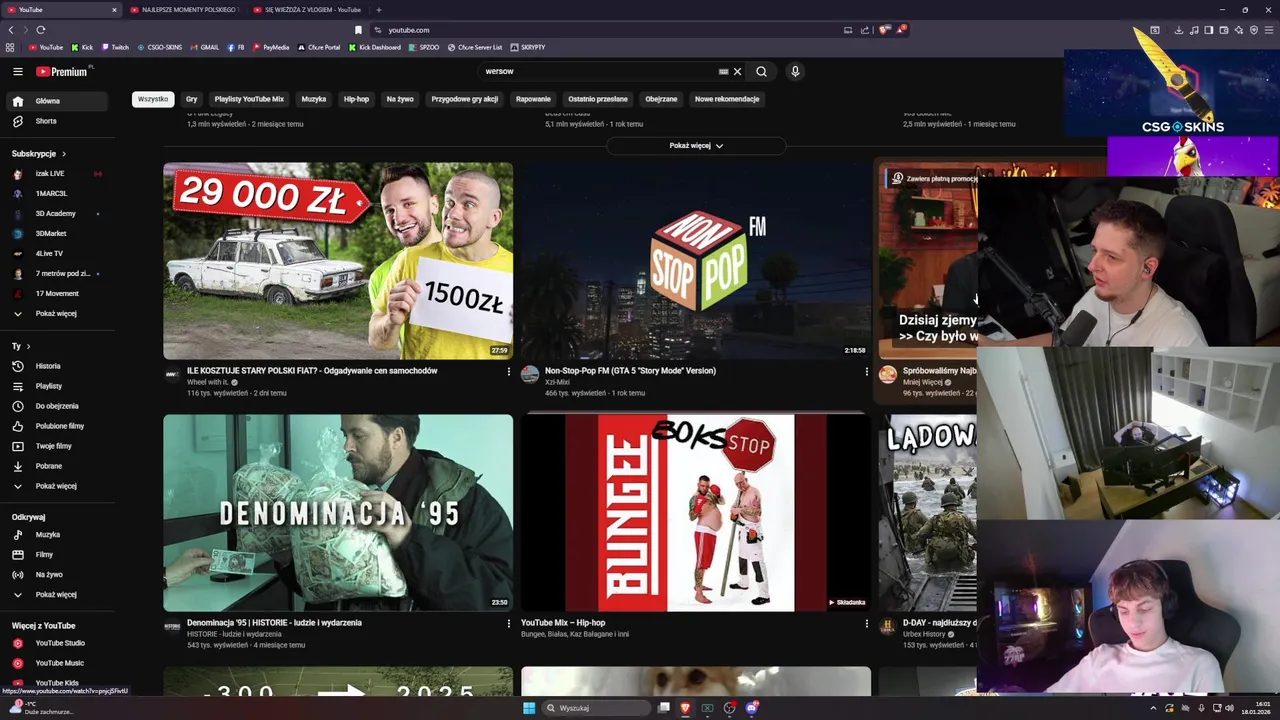Viewport: 1280px width, 720px height.
Task: Open Polubione filmy liked videos
Action: (x=58, y=426)
